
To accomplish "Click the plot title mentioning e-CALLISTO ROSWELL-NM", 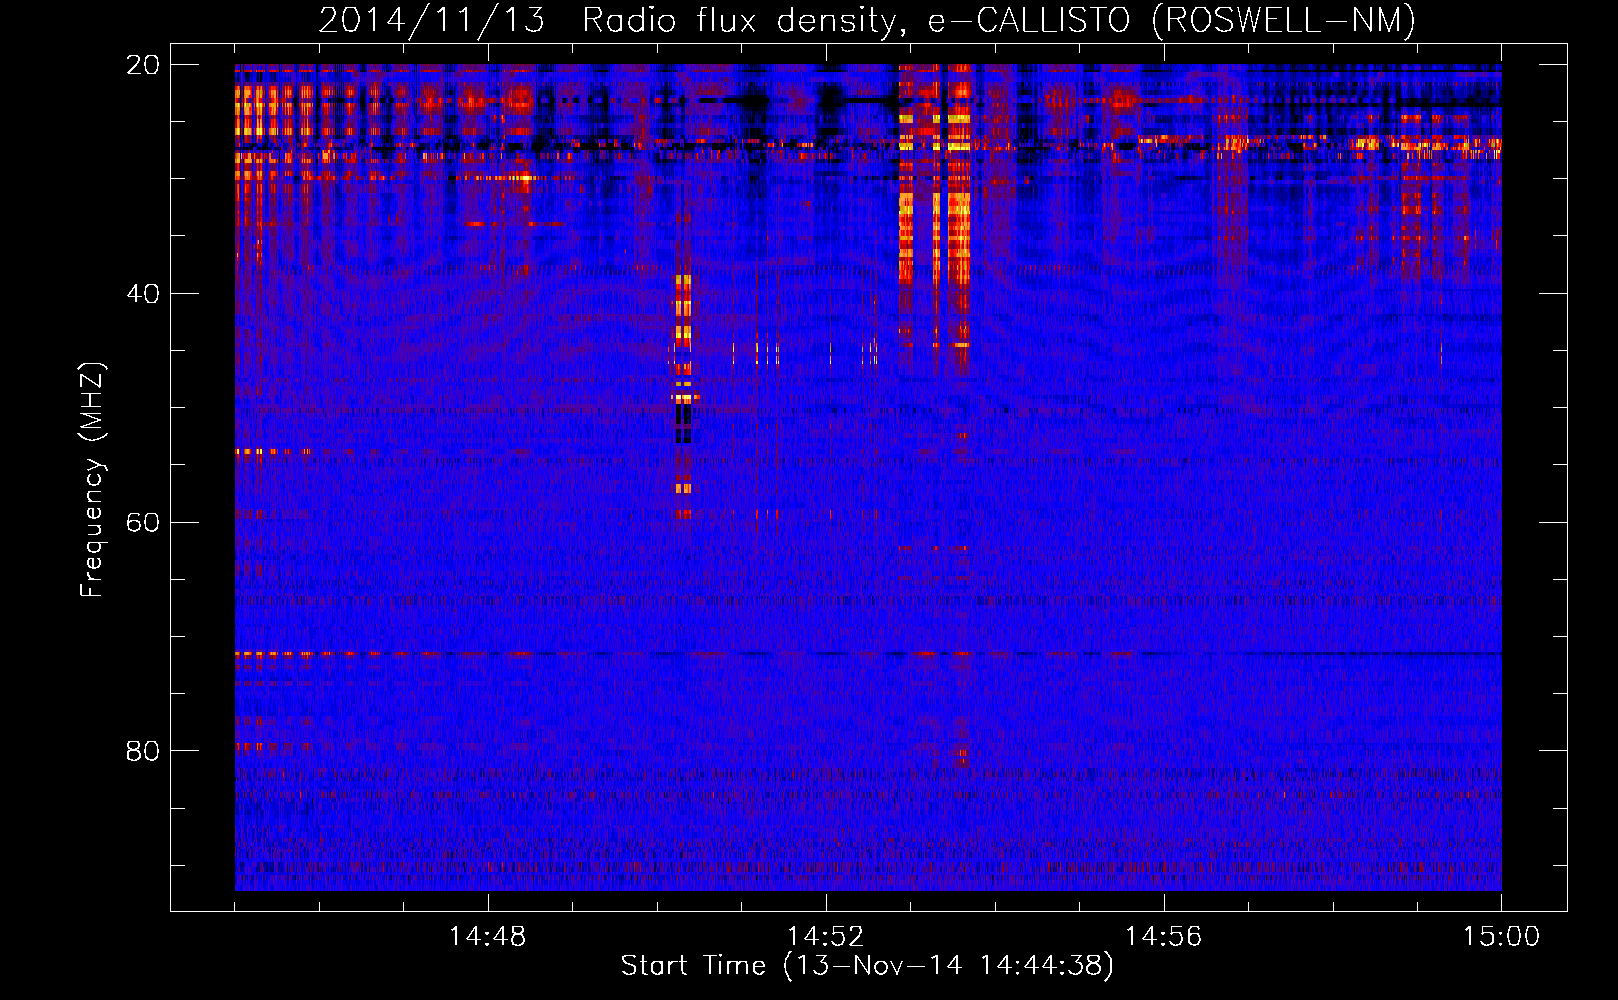I will click(x=867, y=20).
